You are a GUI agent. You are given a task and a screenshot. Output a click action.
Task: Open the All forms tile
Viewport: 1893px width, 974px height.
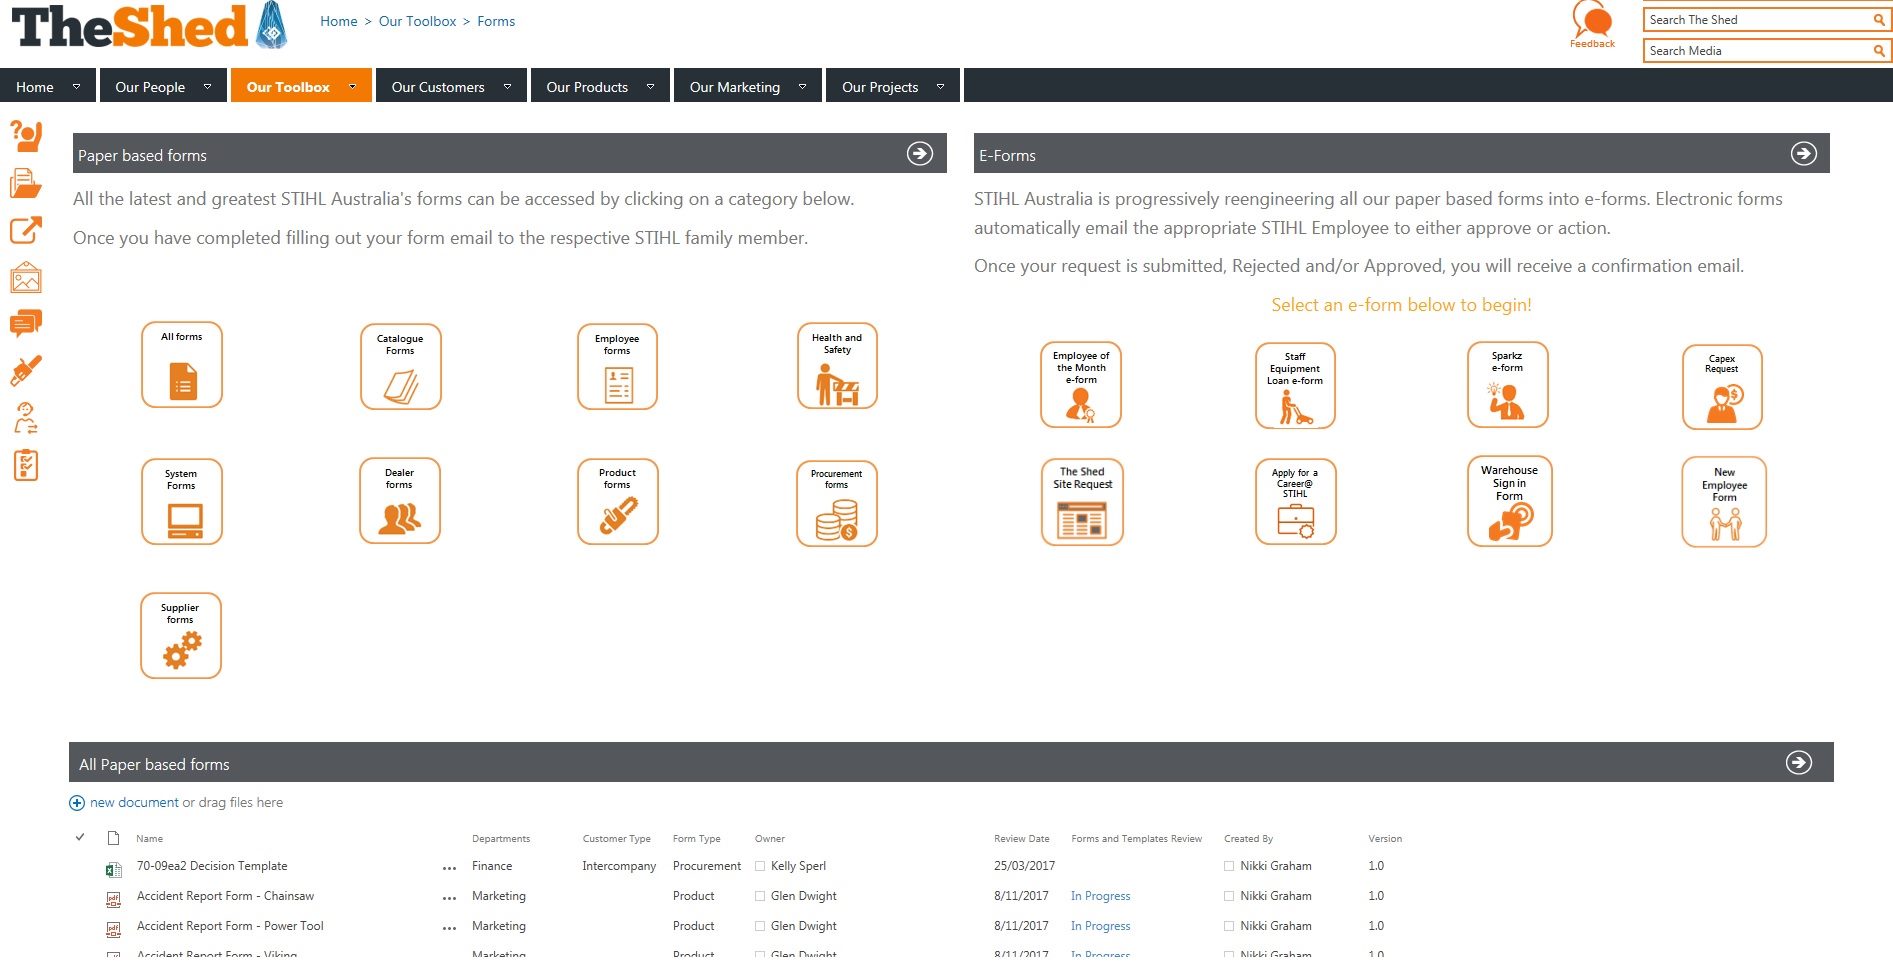182,364
